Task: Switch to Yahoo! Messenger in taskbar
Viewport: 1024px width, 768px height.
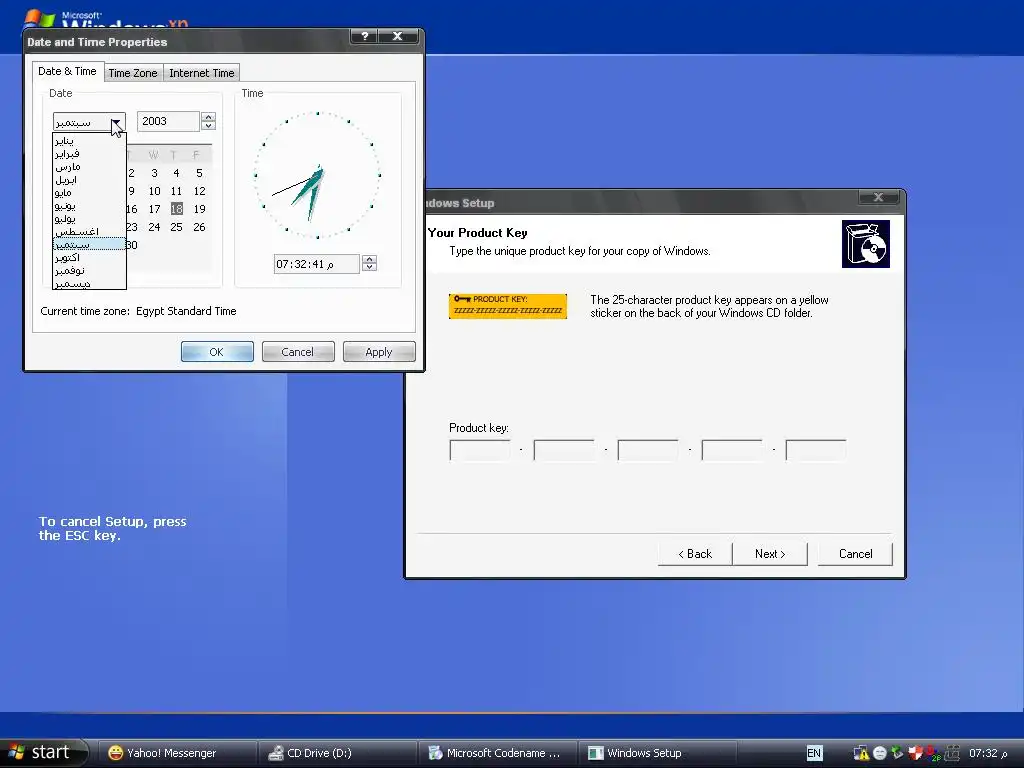Action: coord(176,753)
